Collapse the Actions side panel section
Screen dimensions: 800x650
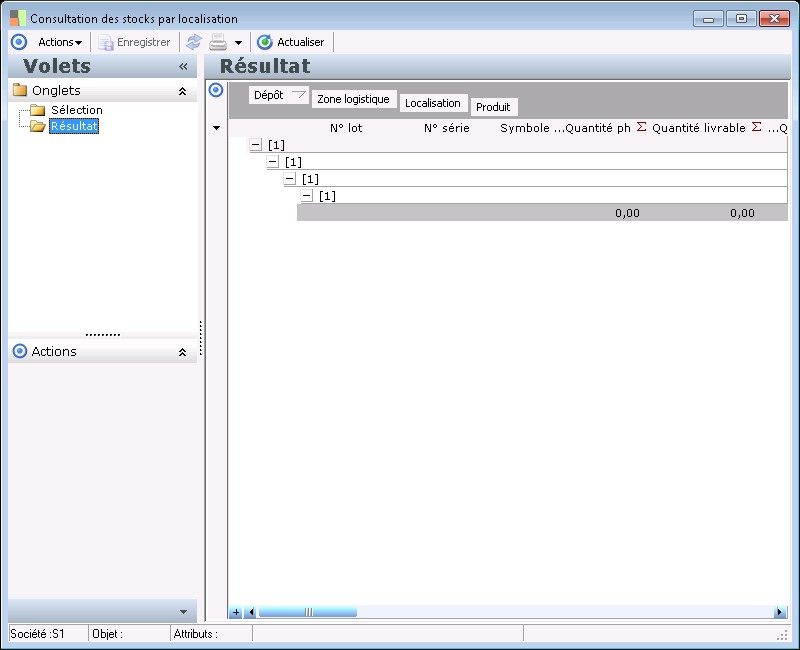click(x=182, y=353)
